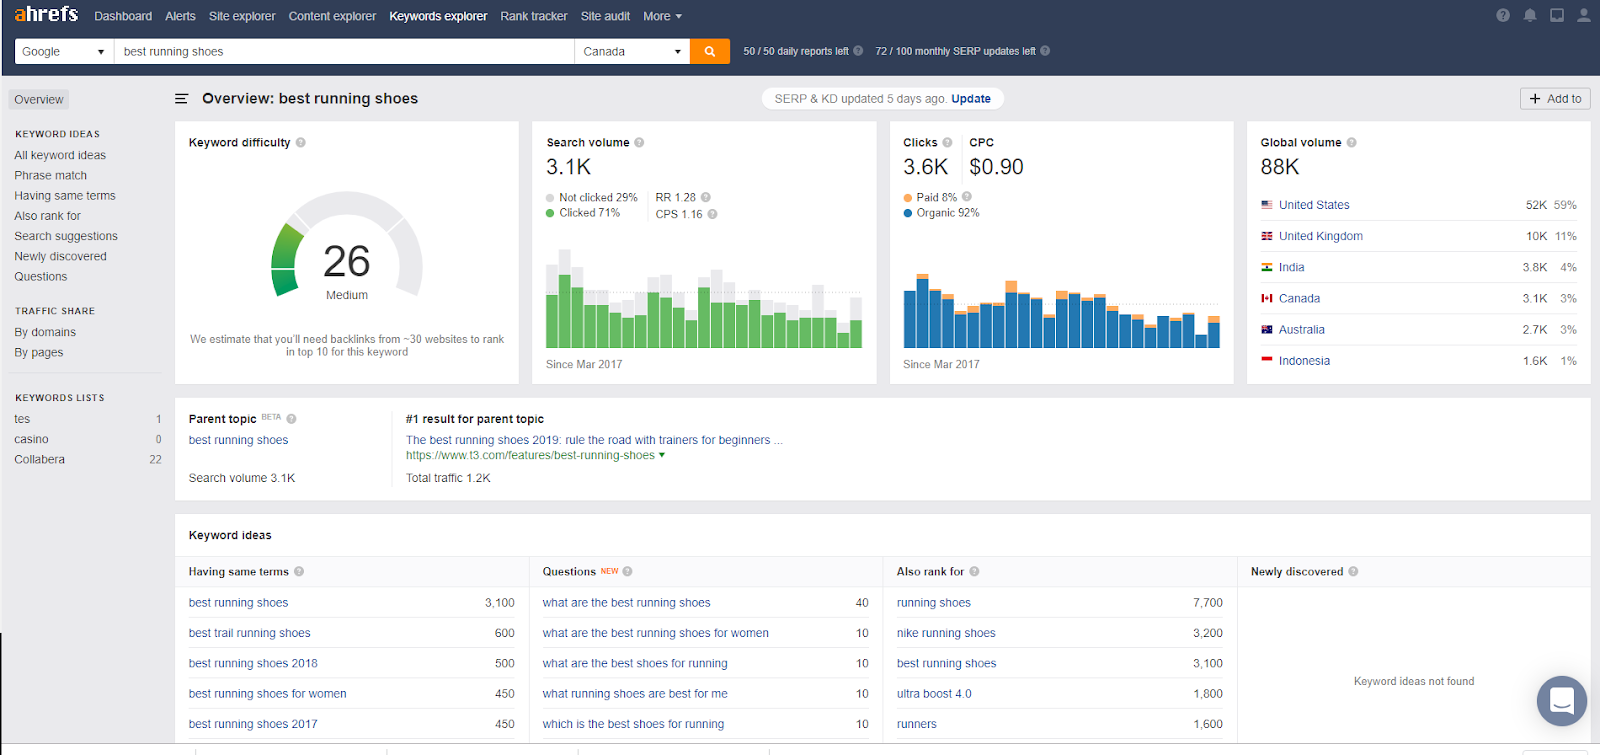The image size is (1600, 755).
Task: Click the help icon next to Keyword difficulty
Action: point(301,143)
